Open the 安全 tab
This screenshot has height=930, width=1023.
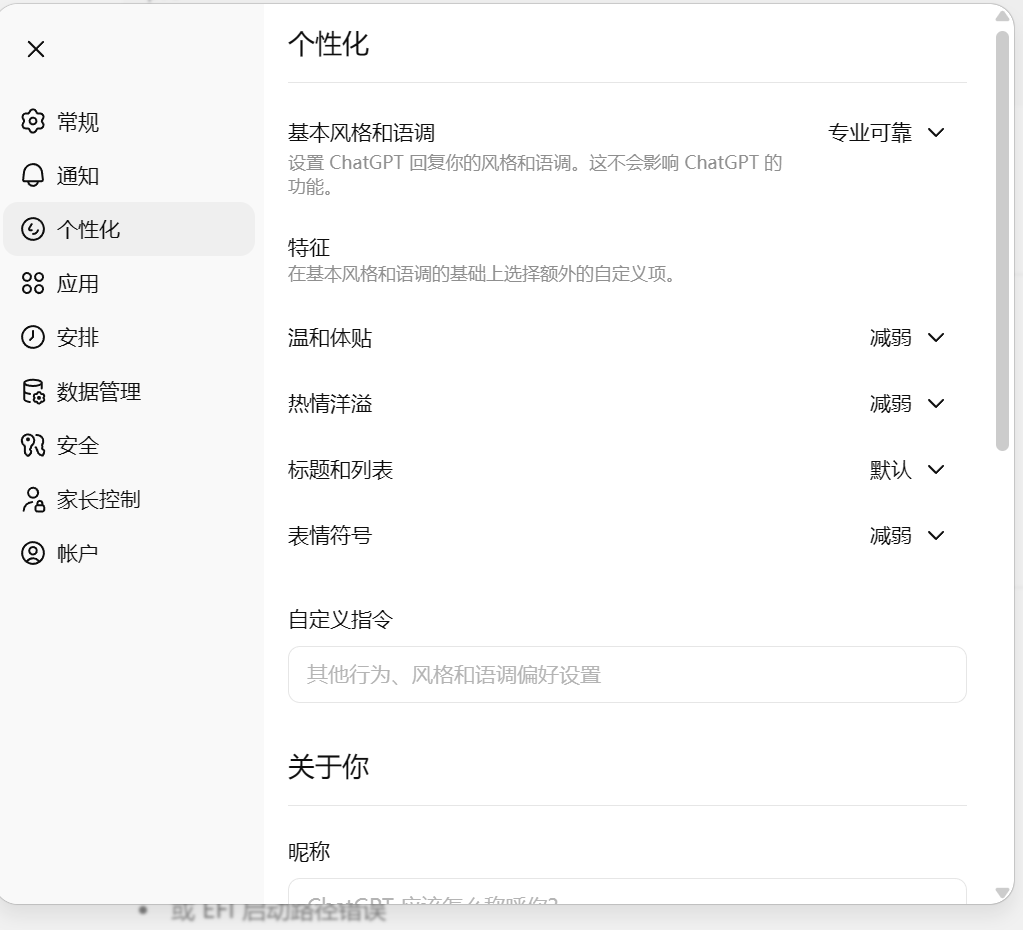tap(129, 446)
